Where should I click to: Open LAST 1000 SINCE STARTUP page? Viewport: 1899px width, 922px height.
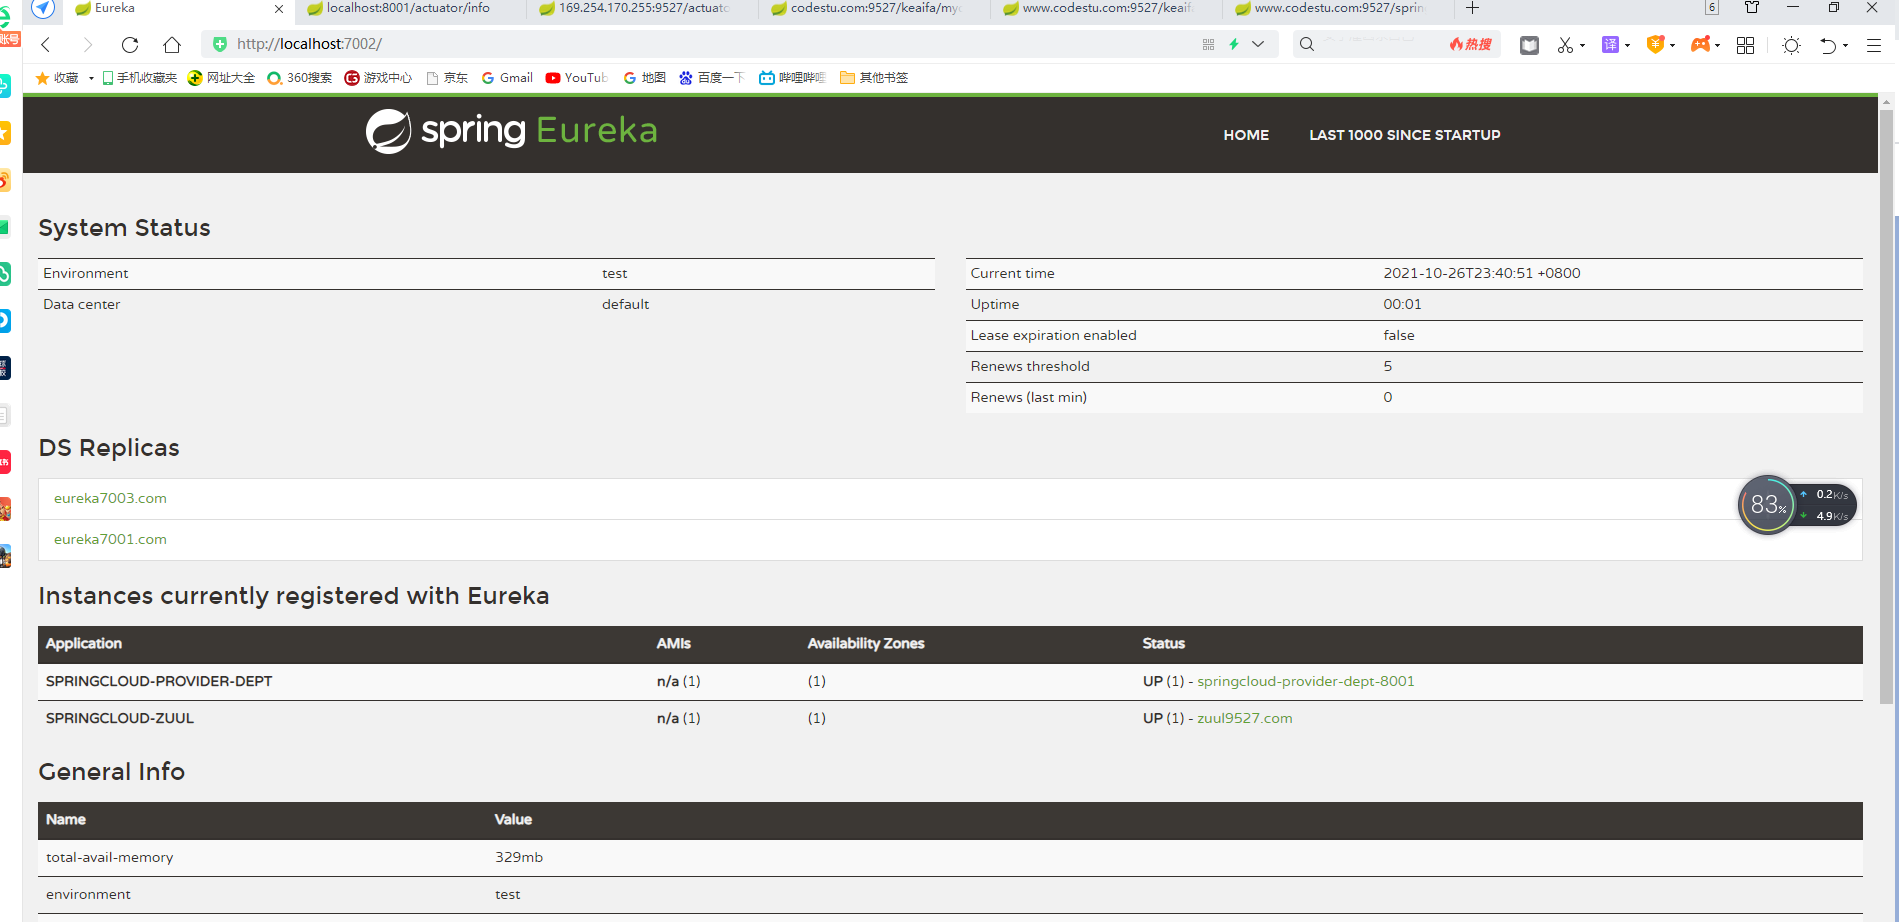click(x=1405, y=135)
